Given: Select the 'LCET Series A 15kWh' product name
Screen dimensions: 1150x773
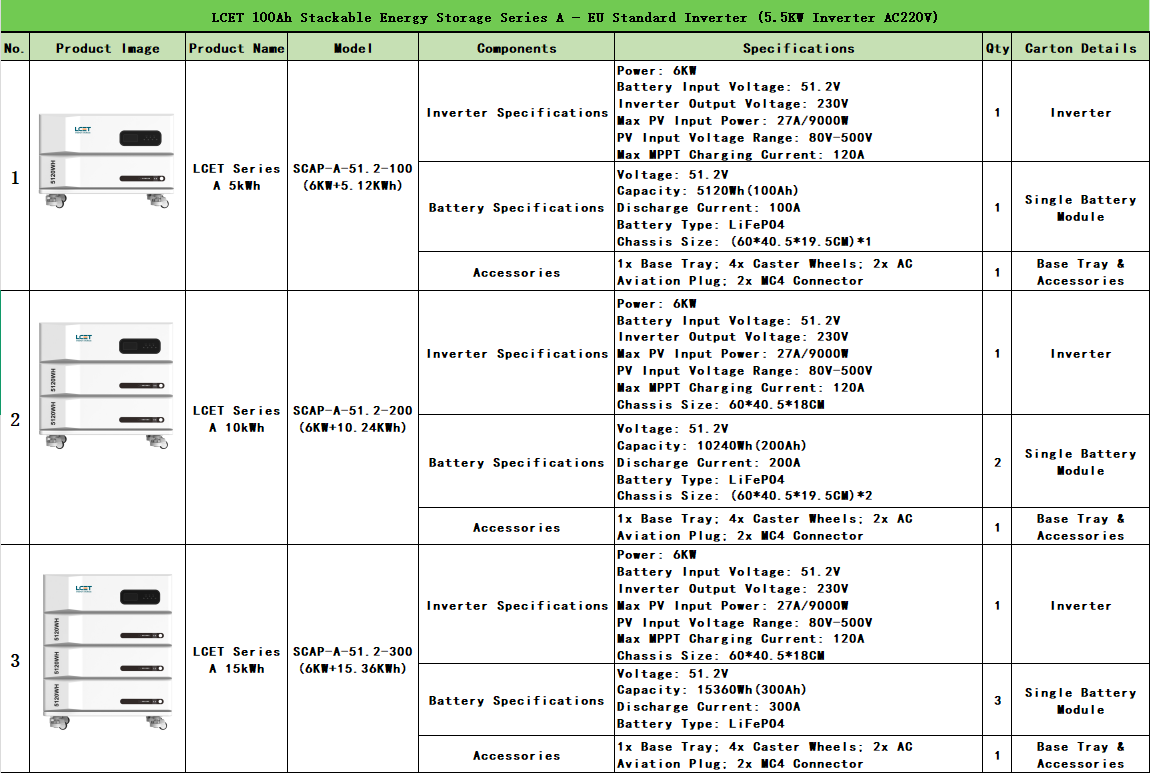Looking at the screenshot, I should click(236, 659).
